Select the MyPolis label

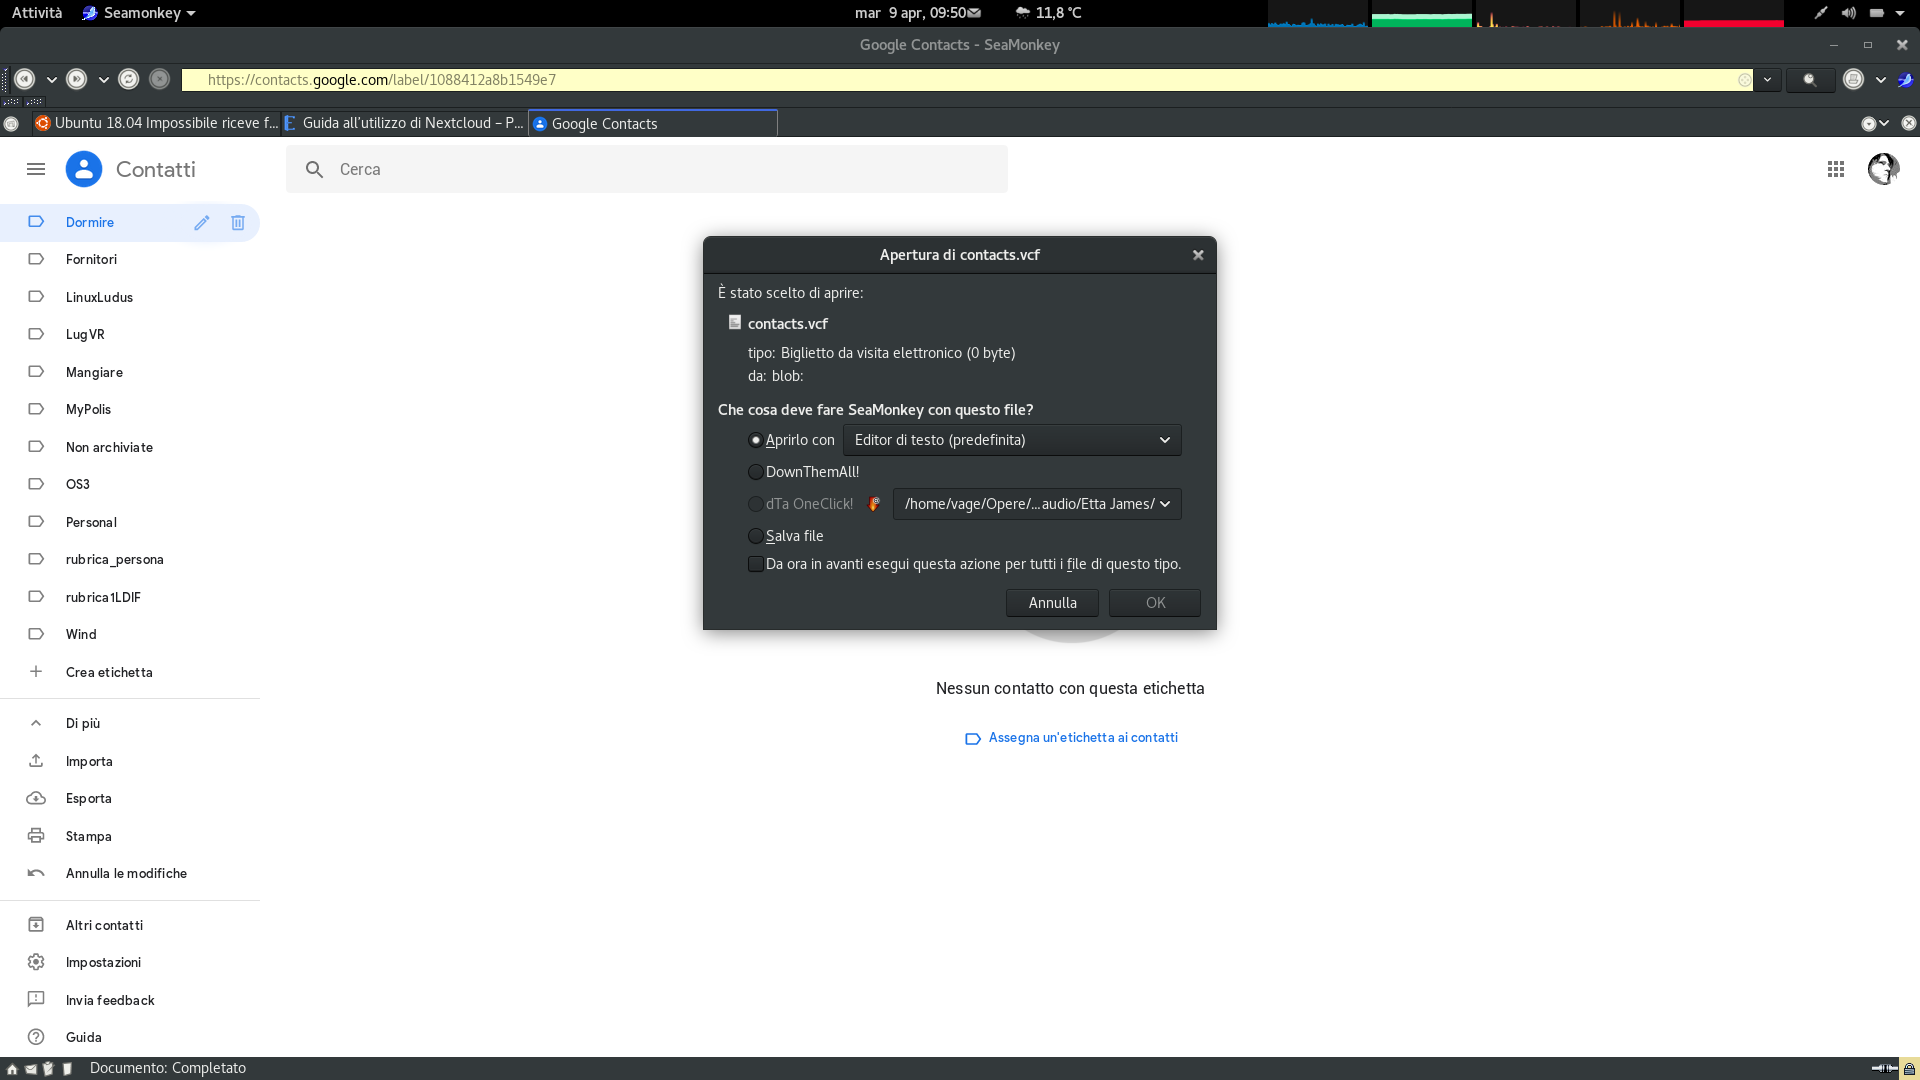(130, 409)
